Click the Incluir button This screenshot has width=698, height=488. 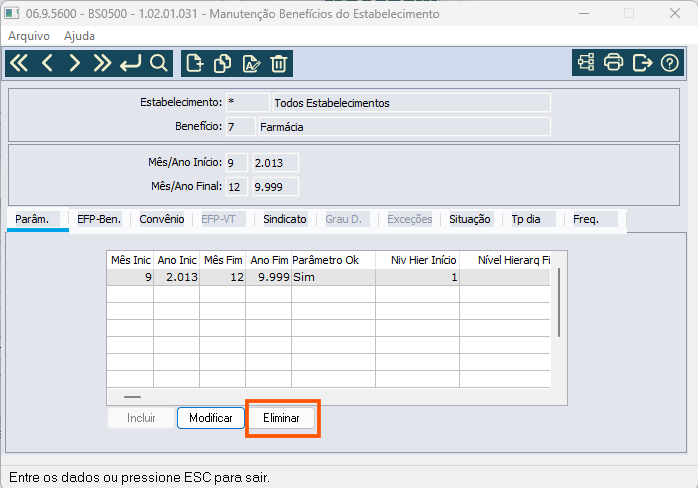[141, 418]
